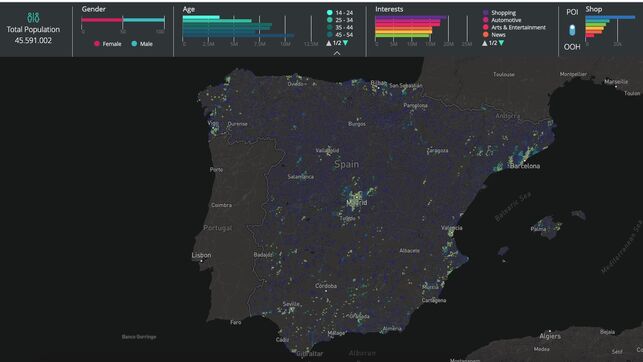Go to next page of Interests legend
This screenshot has height=362, width=643.
pyautogui.click(x=501, y=43)
